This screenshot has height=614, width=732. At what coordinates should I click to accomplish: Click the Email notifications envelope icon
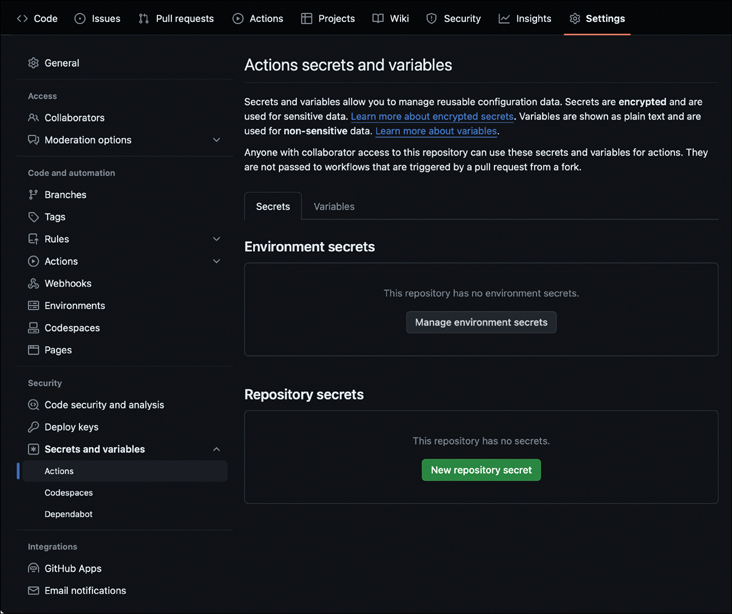[33, 591]
